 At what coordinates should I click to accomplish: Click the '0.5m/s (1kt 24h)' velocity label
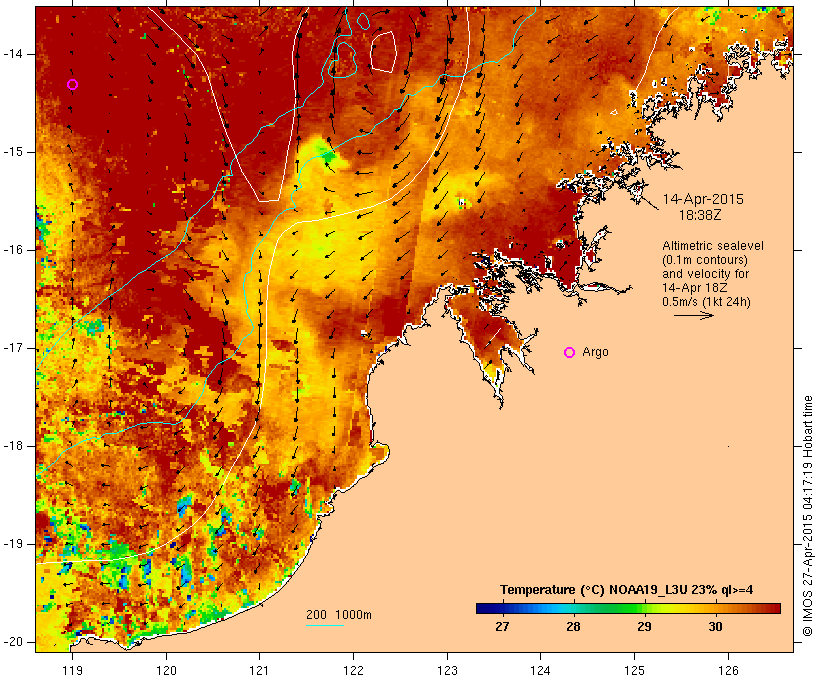(x=706, y=302)
